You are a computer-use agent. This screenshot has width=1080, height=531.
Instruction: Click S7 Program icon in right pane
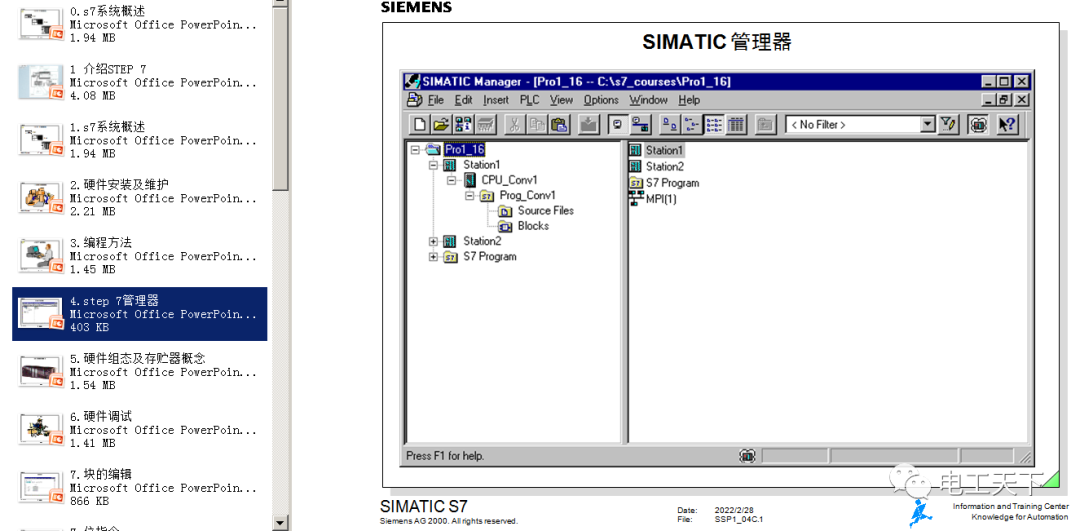(636, 183)
